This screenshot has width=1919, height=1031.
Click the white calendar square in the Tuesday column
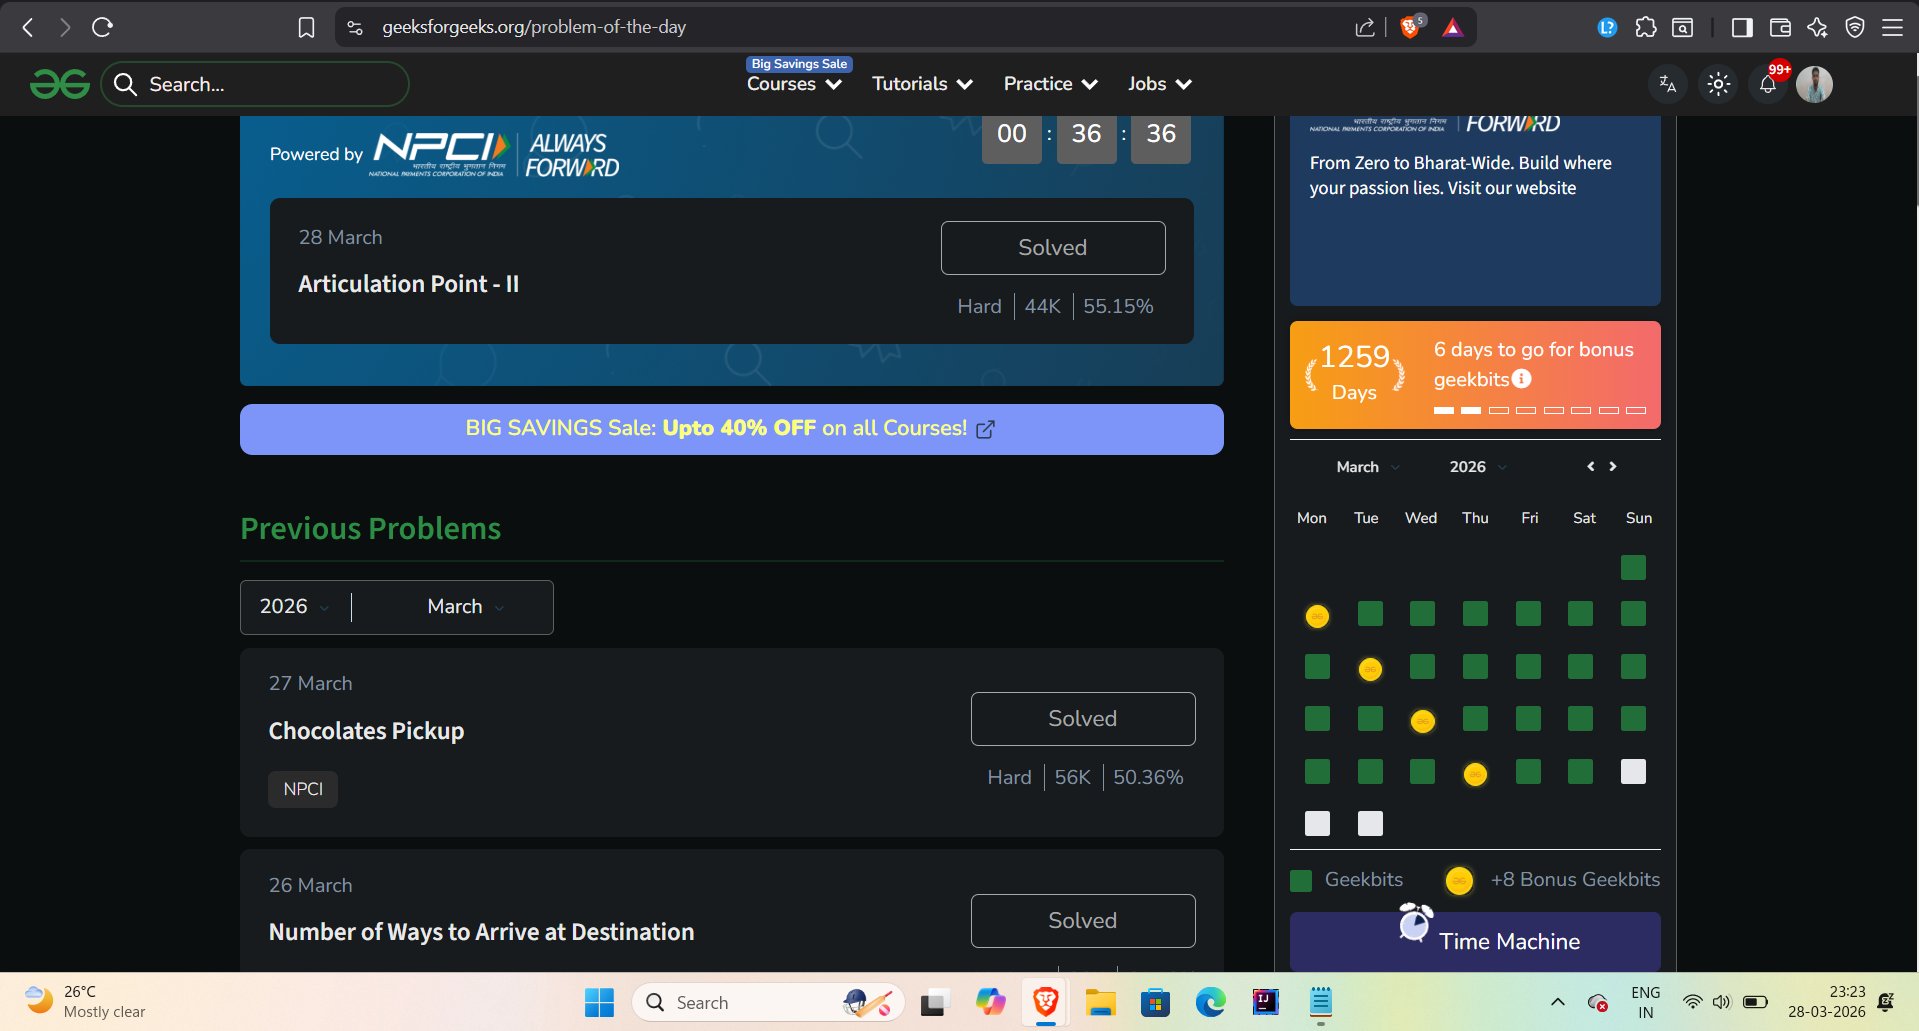click(x=1370, y=824)
